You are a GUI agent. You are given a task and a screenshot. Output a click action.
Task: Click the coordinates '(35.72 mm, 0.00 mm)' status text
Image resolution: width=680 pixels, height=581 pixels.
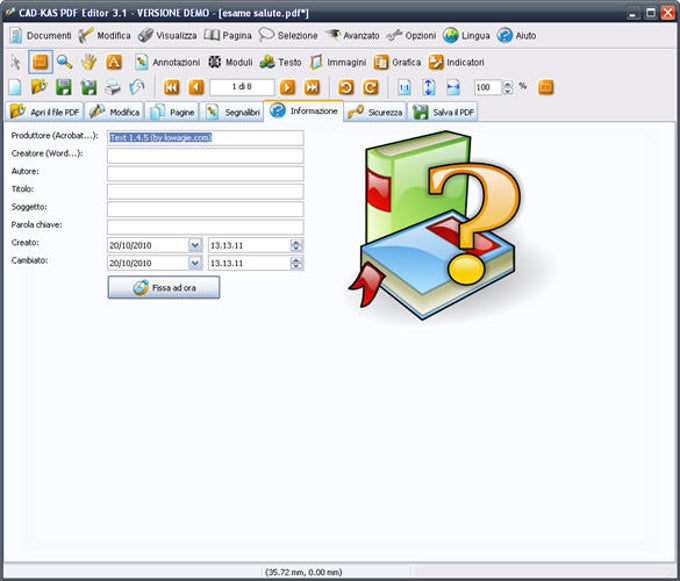[x=304, y=572]
